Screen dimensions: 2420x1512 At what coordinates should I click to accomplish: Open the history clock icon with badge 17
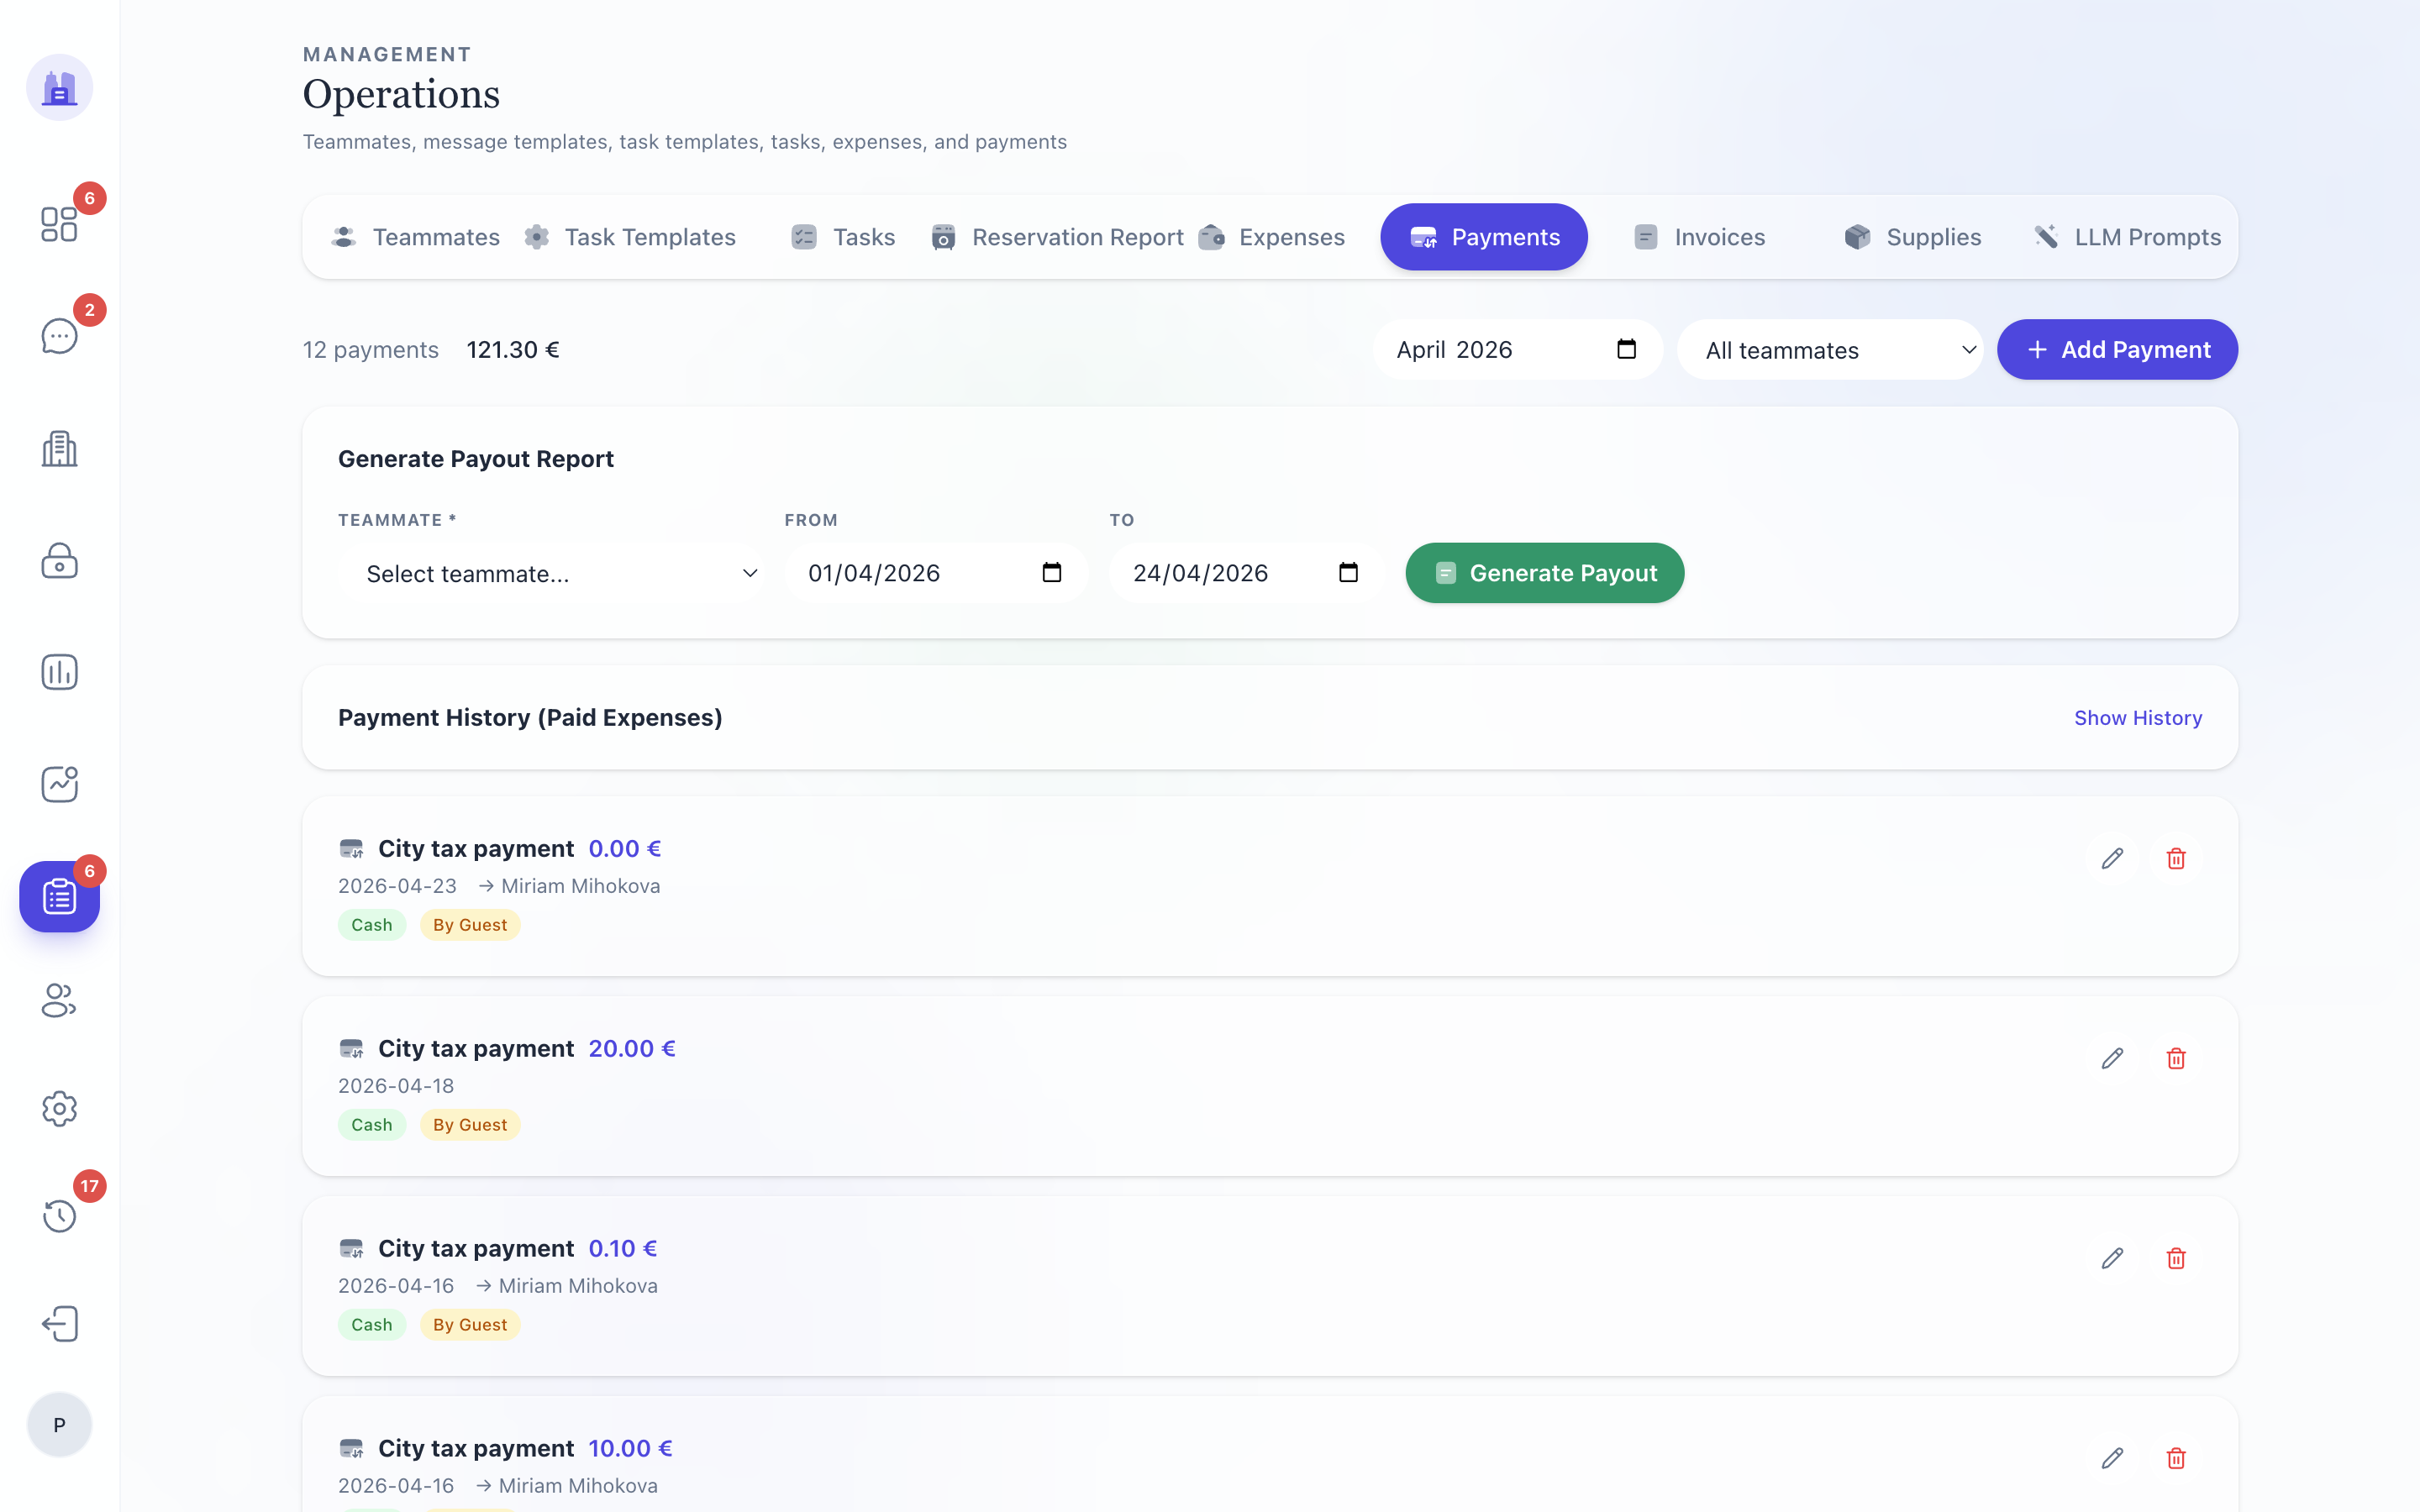59,1216
